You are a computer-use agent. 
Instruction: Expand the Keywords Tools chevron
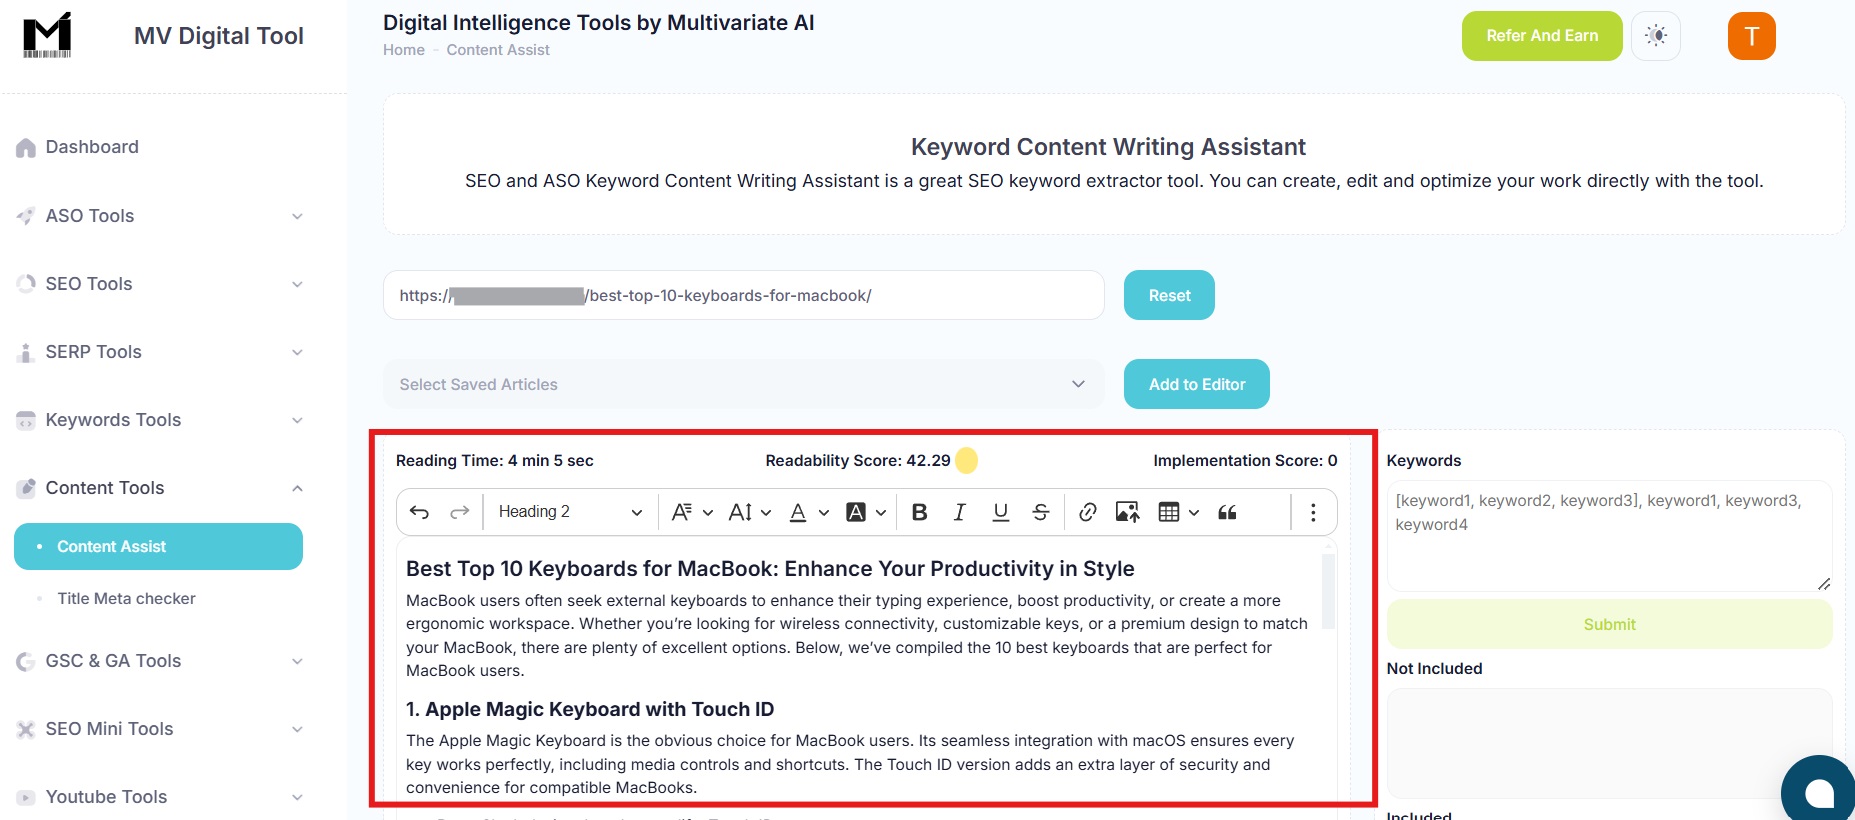pos(297,420)
